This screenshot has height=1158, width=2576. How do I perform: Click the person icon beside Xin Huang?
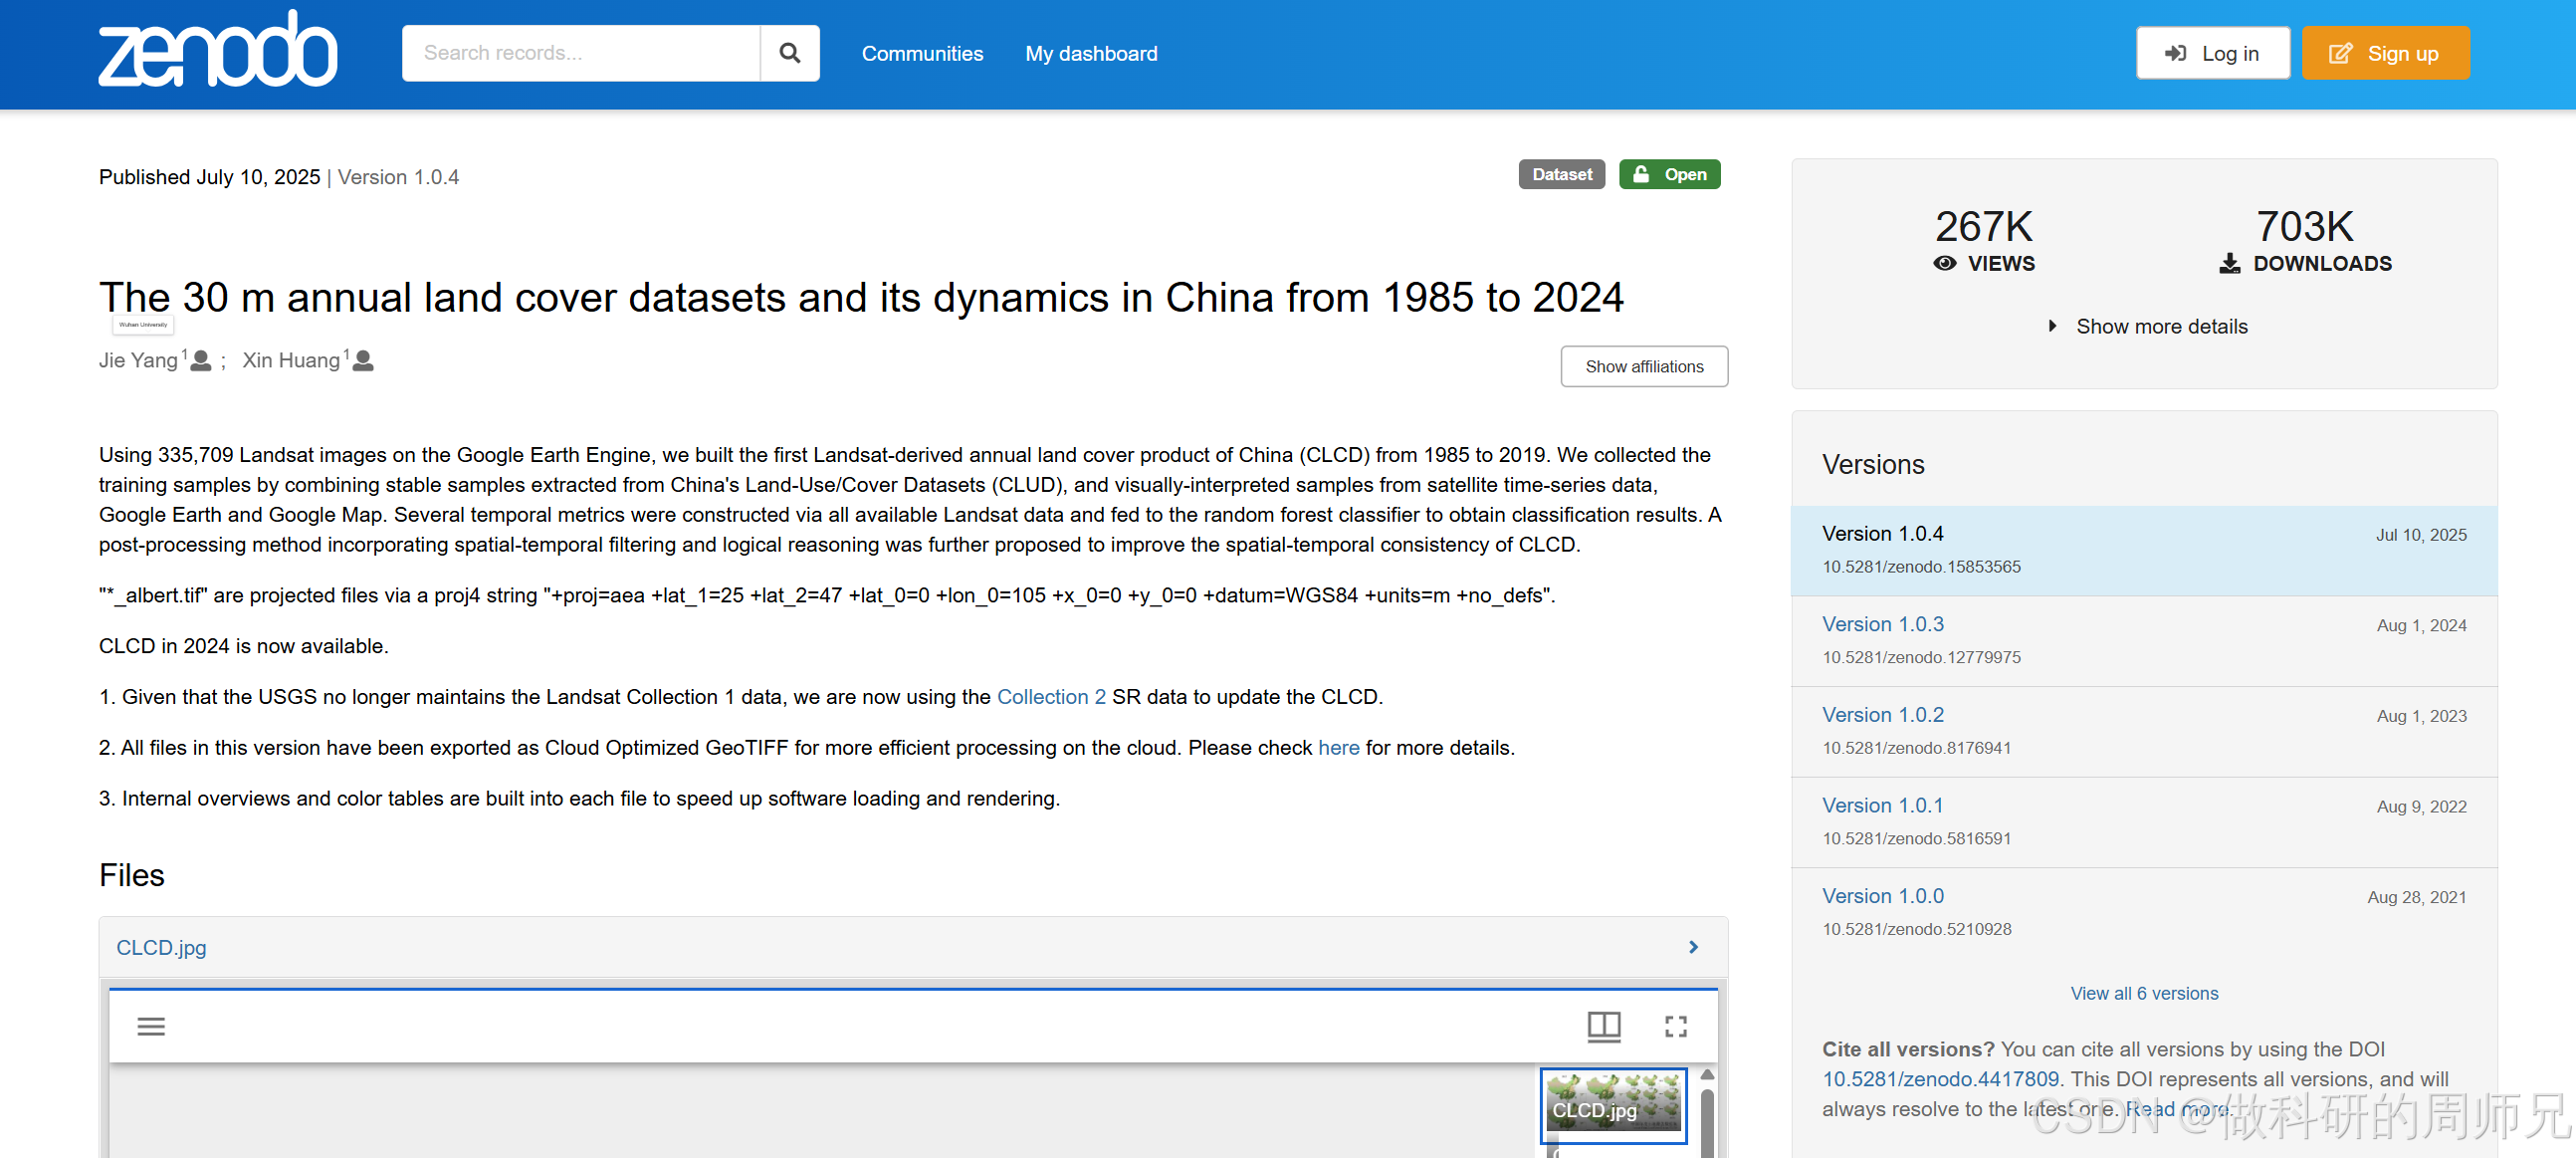[362, 362]
